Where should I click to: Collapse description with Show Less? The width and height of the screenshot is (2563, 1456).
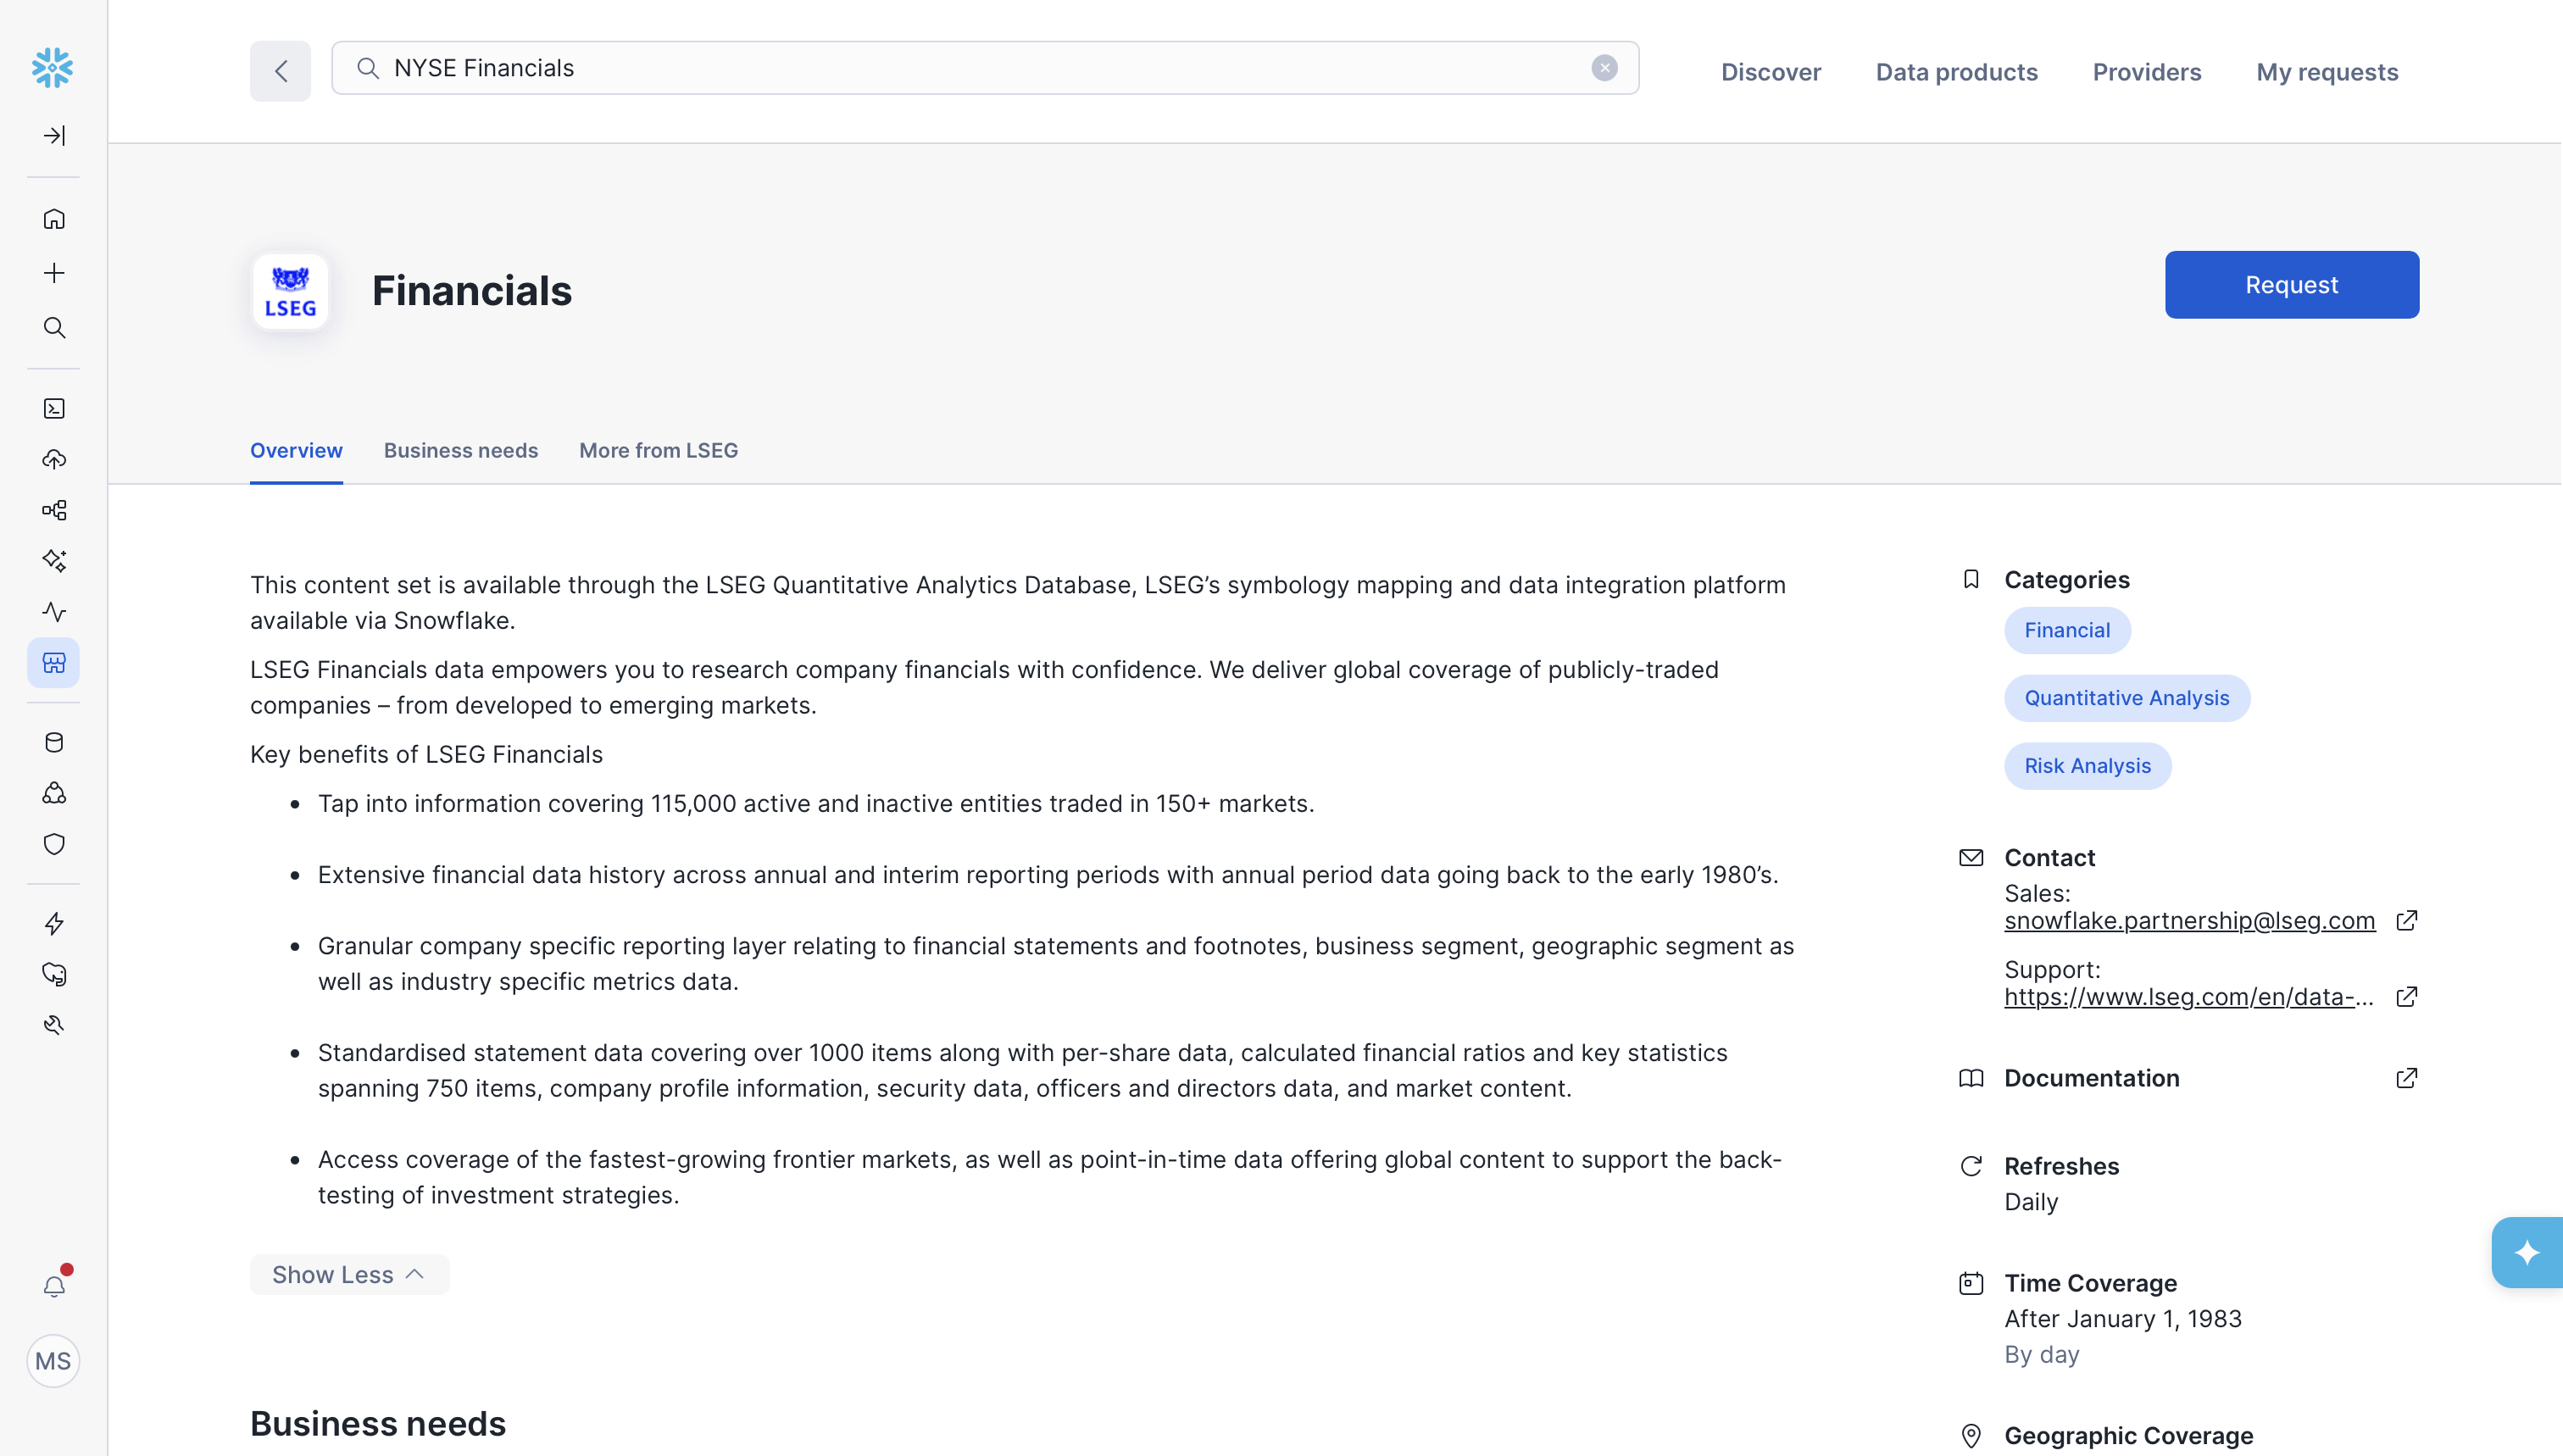tap(348, 1275)
